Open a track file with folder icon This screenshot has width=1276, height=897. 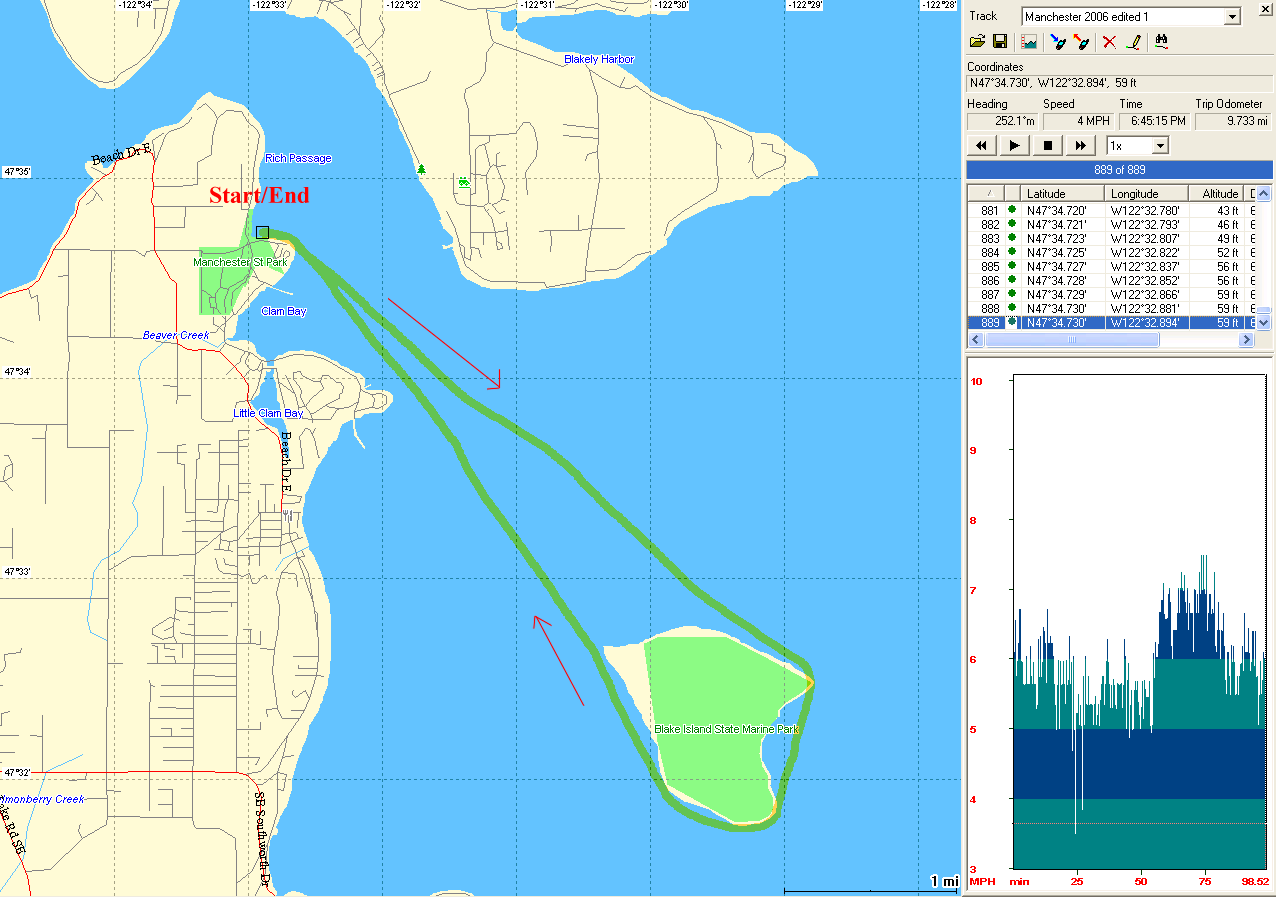tap(978, 42)
